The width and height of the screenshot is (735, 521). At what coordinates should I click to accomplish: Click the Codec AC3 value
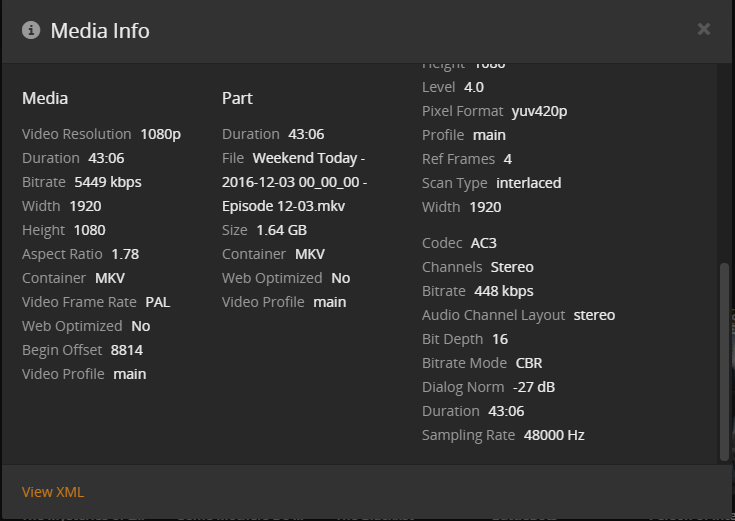[x=481, y=243]
